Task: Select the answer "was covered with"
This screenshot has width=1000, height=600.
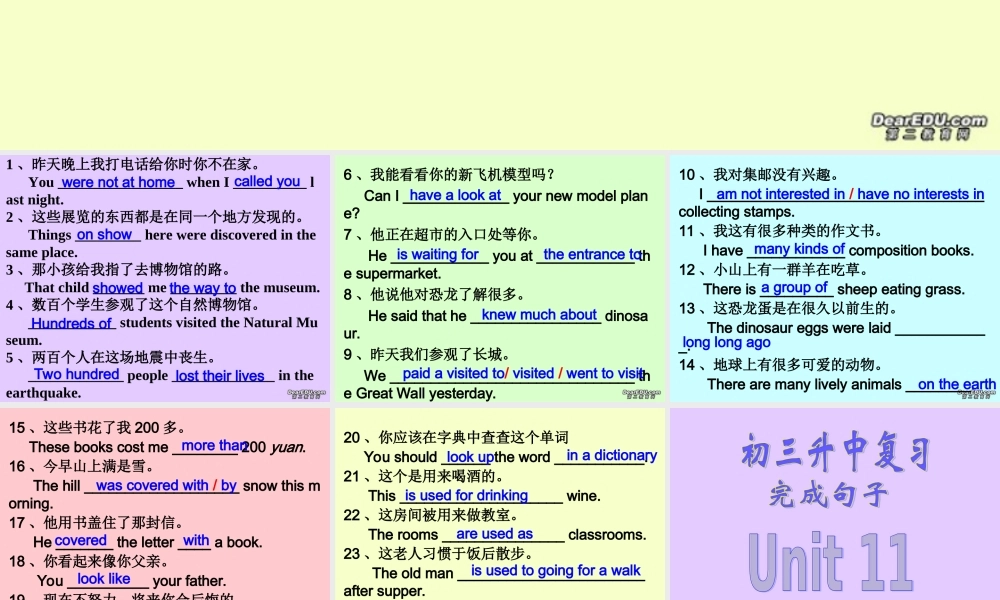Action: click(x=152, y=485)
